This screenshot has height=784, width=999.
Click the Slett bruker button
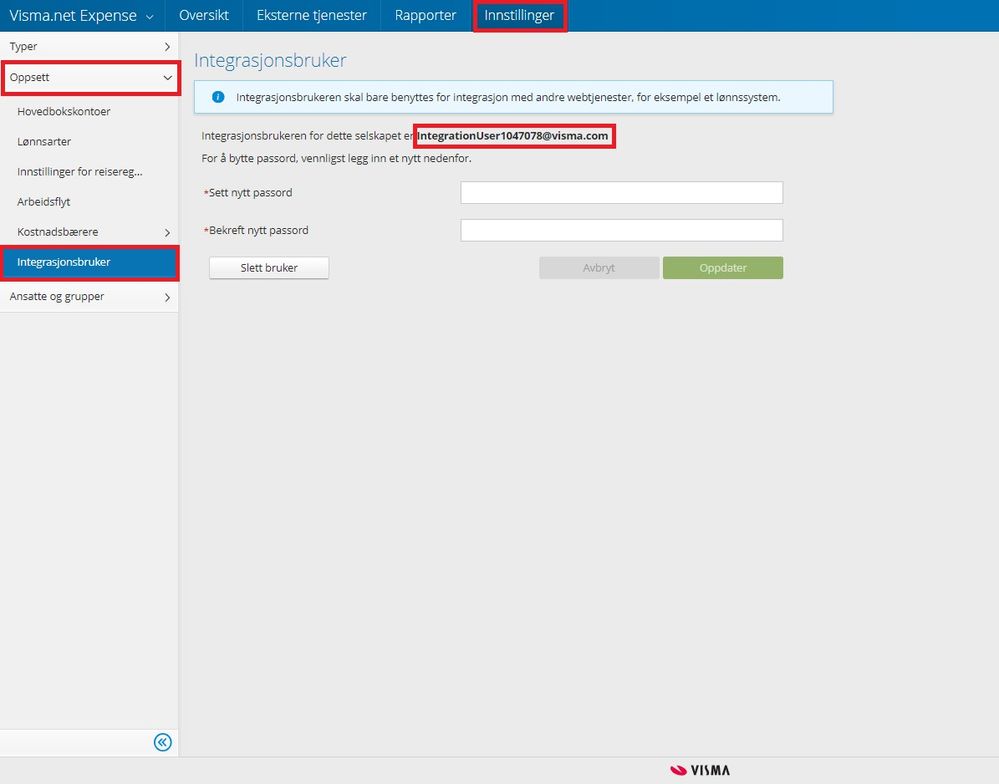[269, 268]
